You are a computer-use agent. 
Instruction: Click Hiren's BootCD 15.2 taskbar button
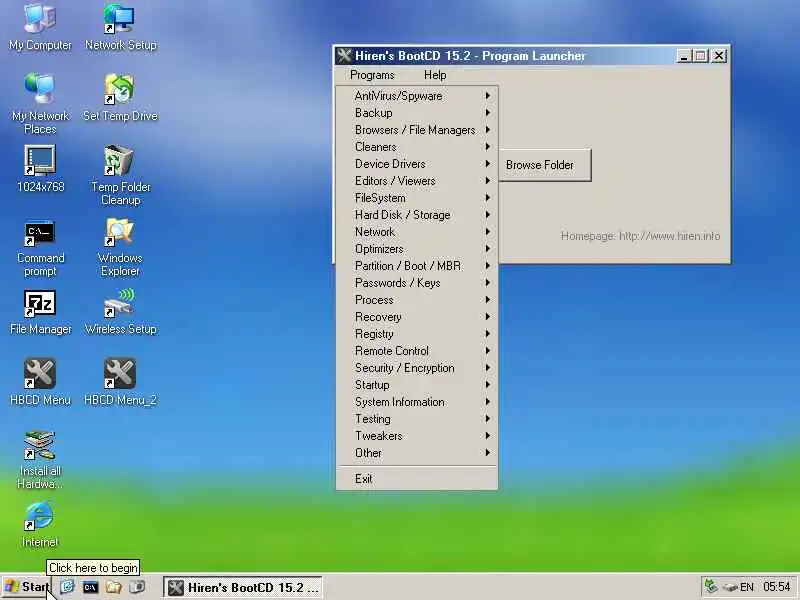pyautogui.click(x=243, y=588)
